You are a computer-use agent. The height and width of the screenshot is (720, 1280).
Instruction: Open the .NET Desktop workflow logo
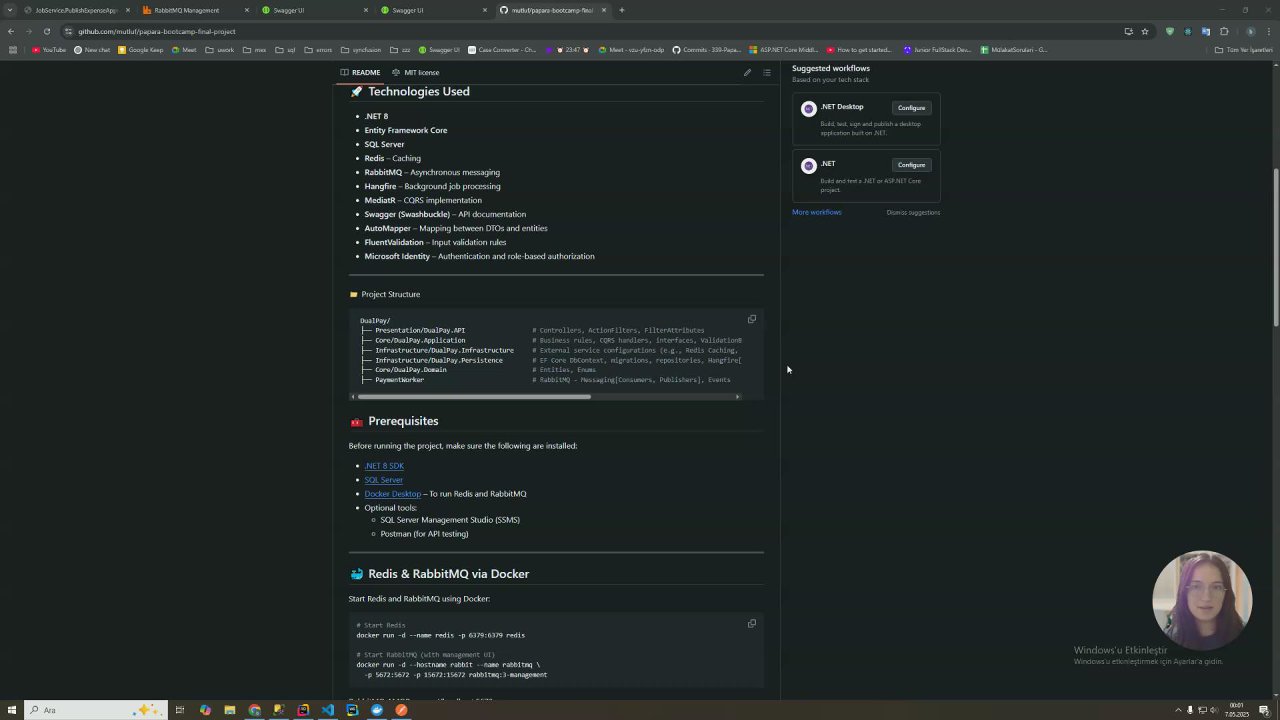pyautogui.click(x=809, y=109)
